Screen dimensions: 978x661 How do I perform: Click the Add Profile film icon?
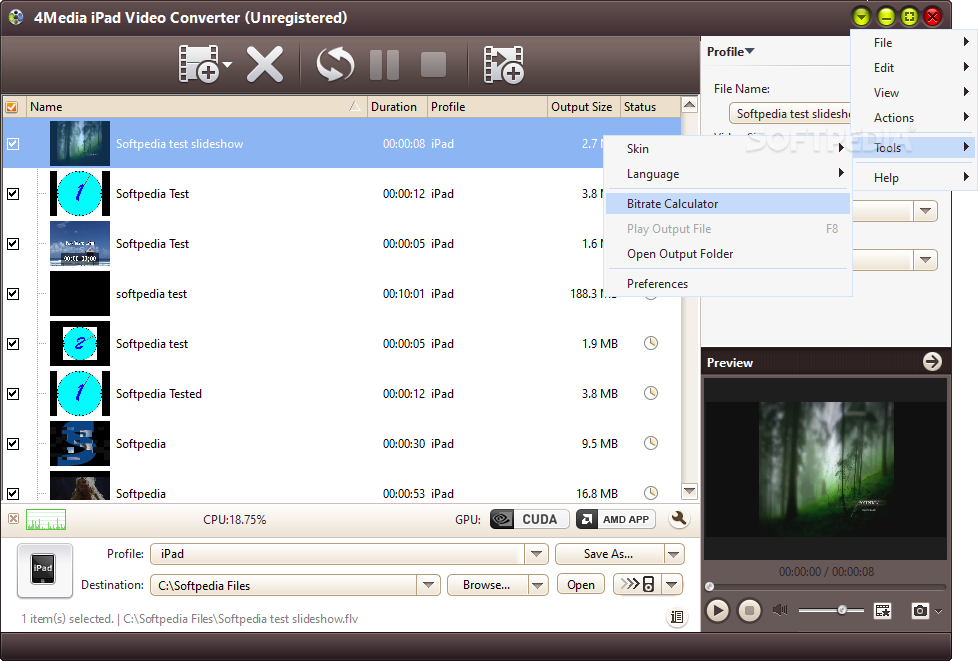[x=503, y=64]
